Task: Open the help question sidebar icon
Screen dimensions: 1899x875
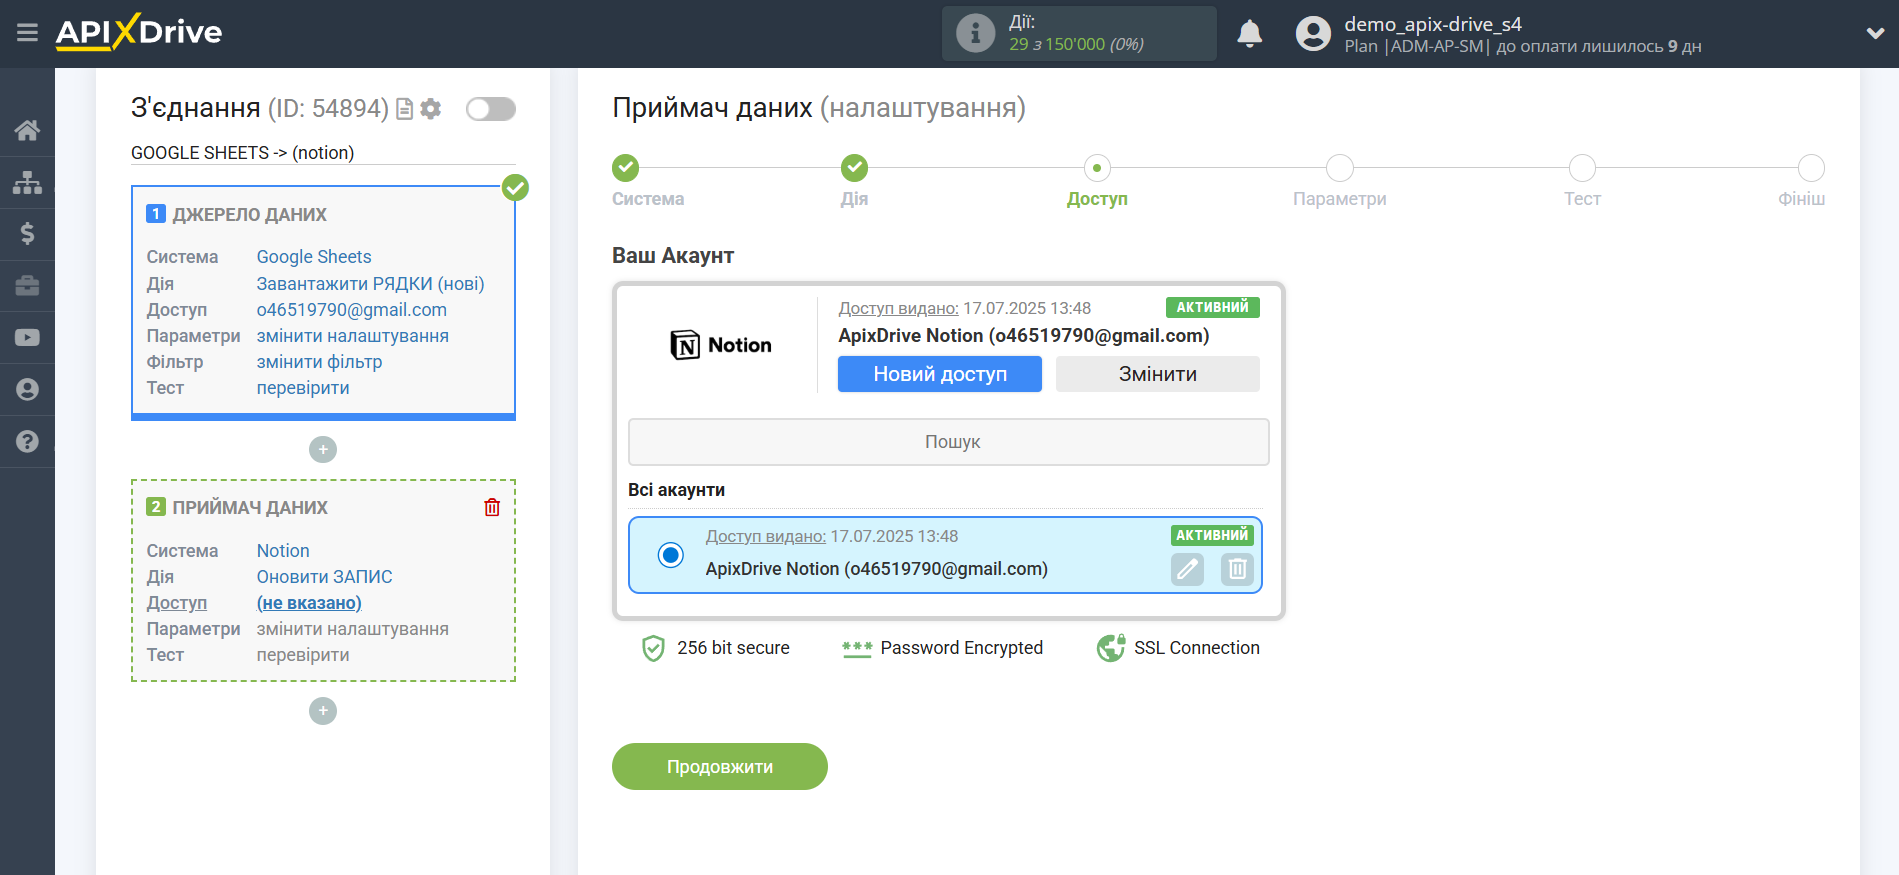Action: 27,441
